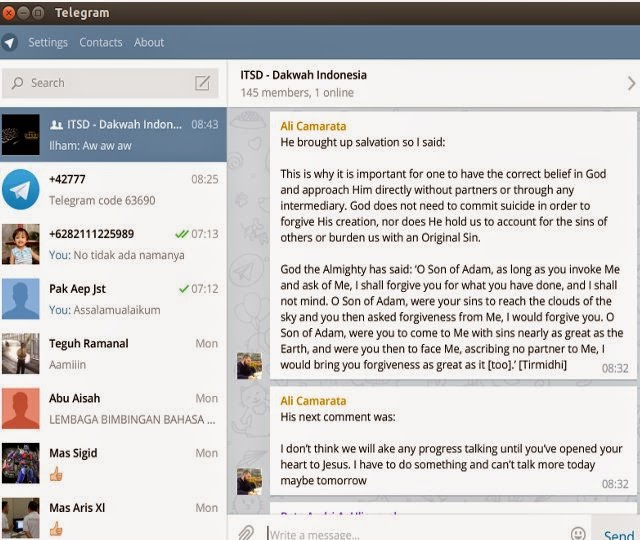Expand group info with right chevron
This screenshot has height=540, width=640.
tap(631, 83)
